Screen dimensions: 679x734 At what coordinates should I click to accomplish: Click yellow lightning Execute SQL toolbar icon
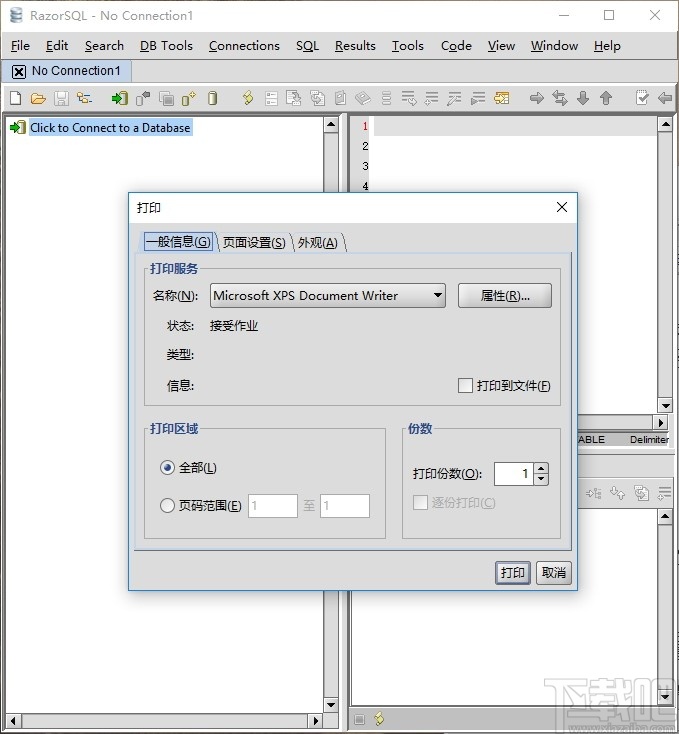coord(248,98)
